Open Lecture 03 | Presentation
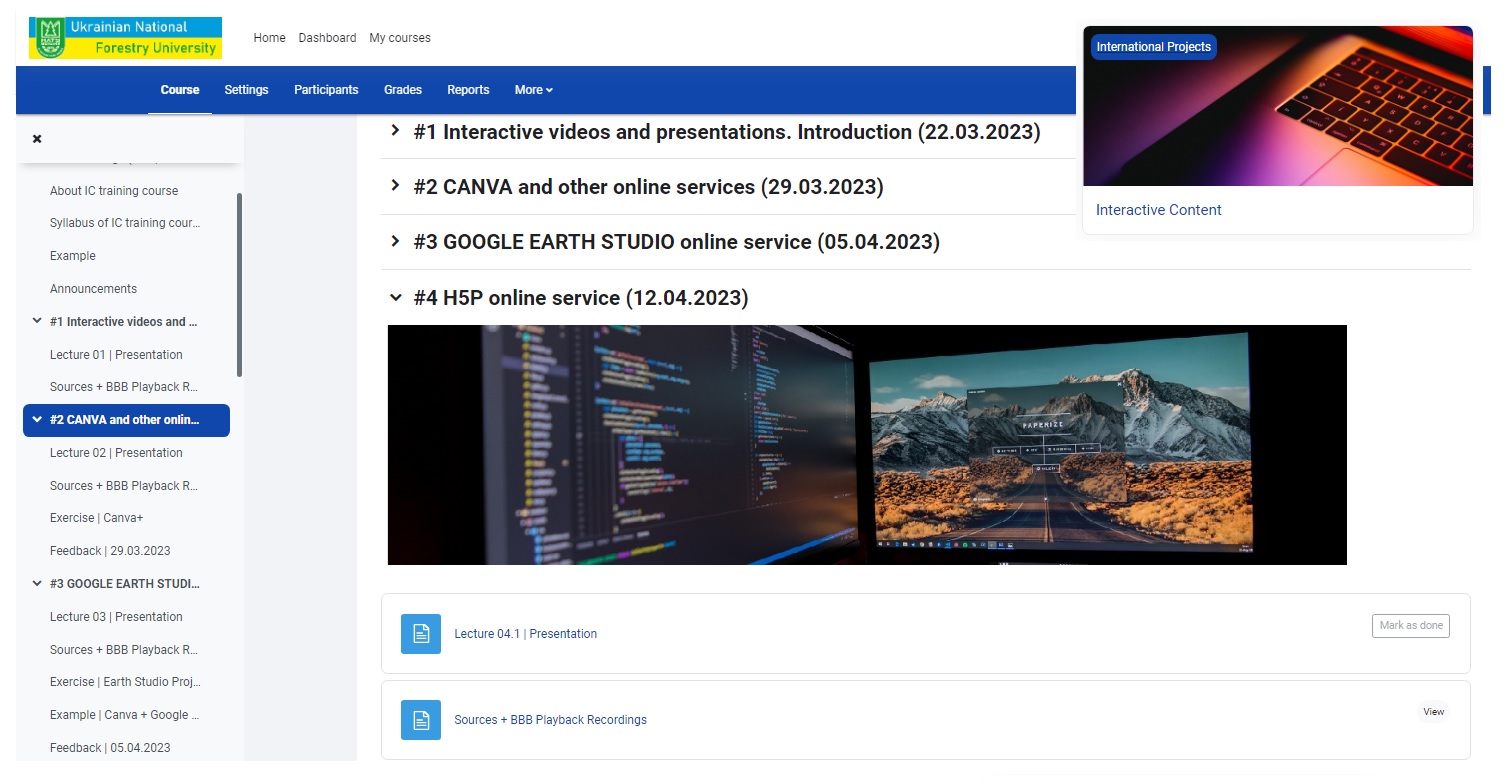Viewport: 1506px width, 784px height. pyautogui.click(x=116, y=617)
